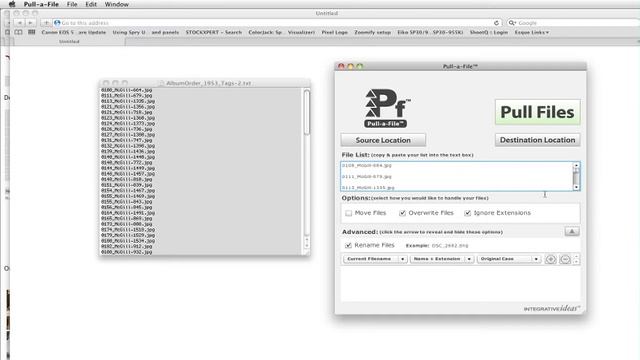Screen dimensions: 640x360
Task: Click the last visible filename in the text file
Action: click(127, 252)
